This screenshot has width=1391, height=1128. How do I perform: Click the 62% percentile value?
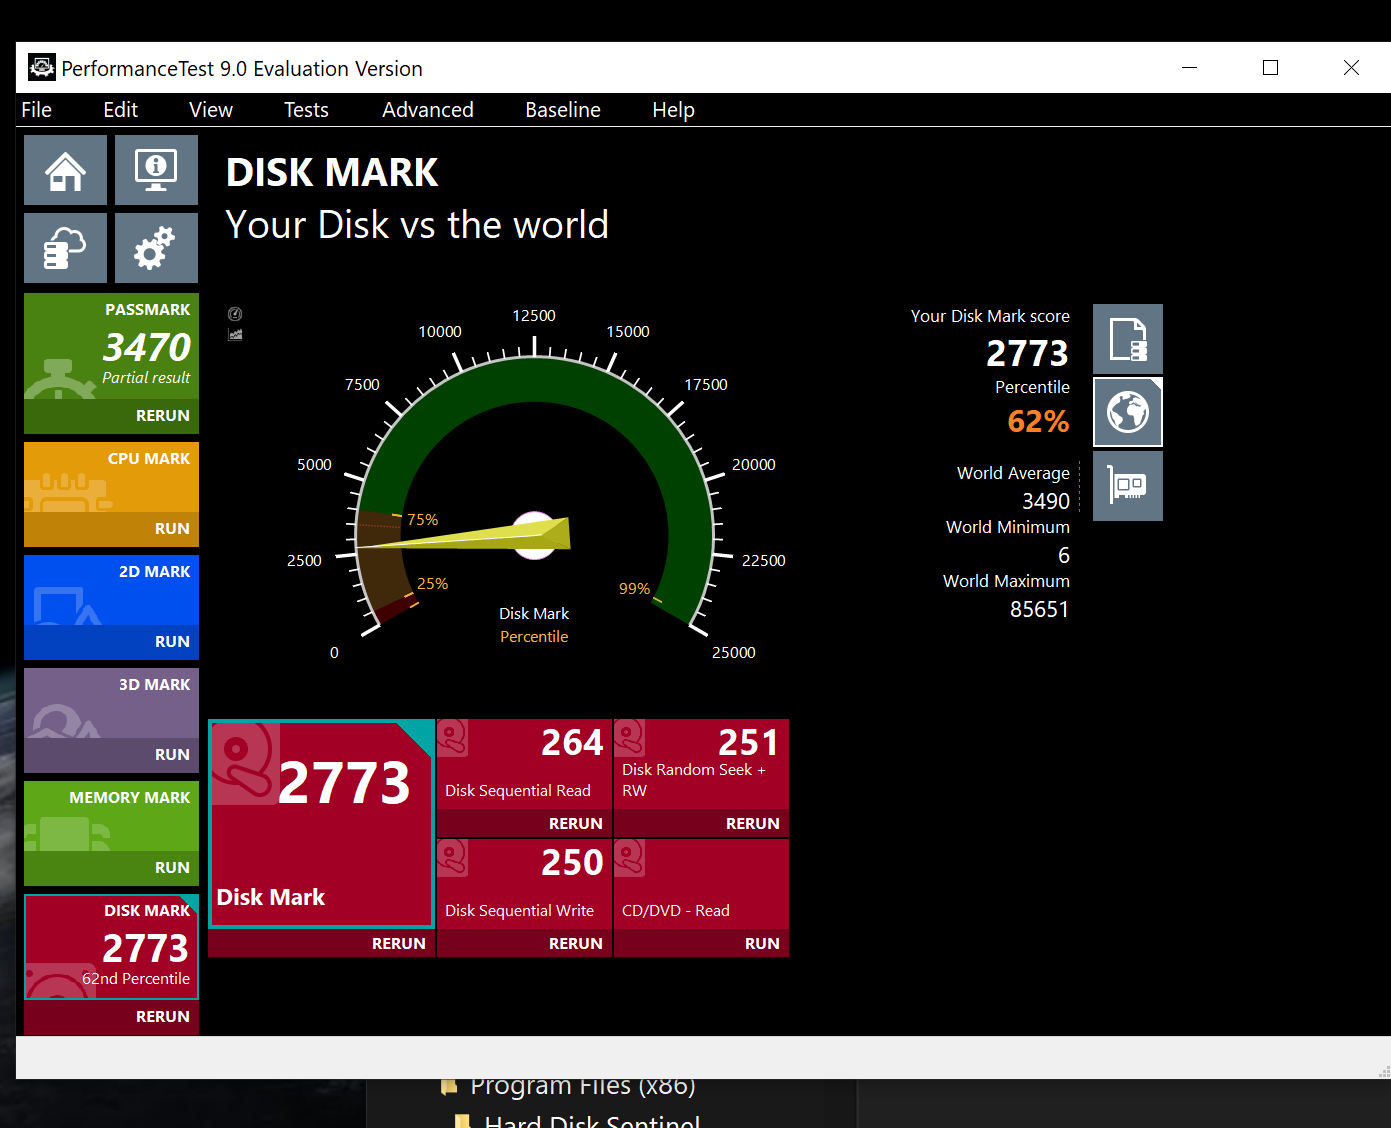pyautogui.click(x=1038, y=421)
